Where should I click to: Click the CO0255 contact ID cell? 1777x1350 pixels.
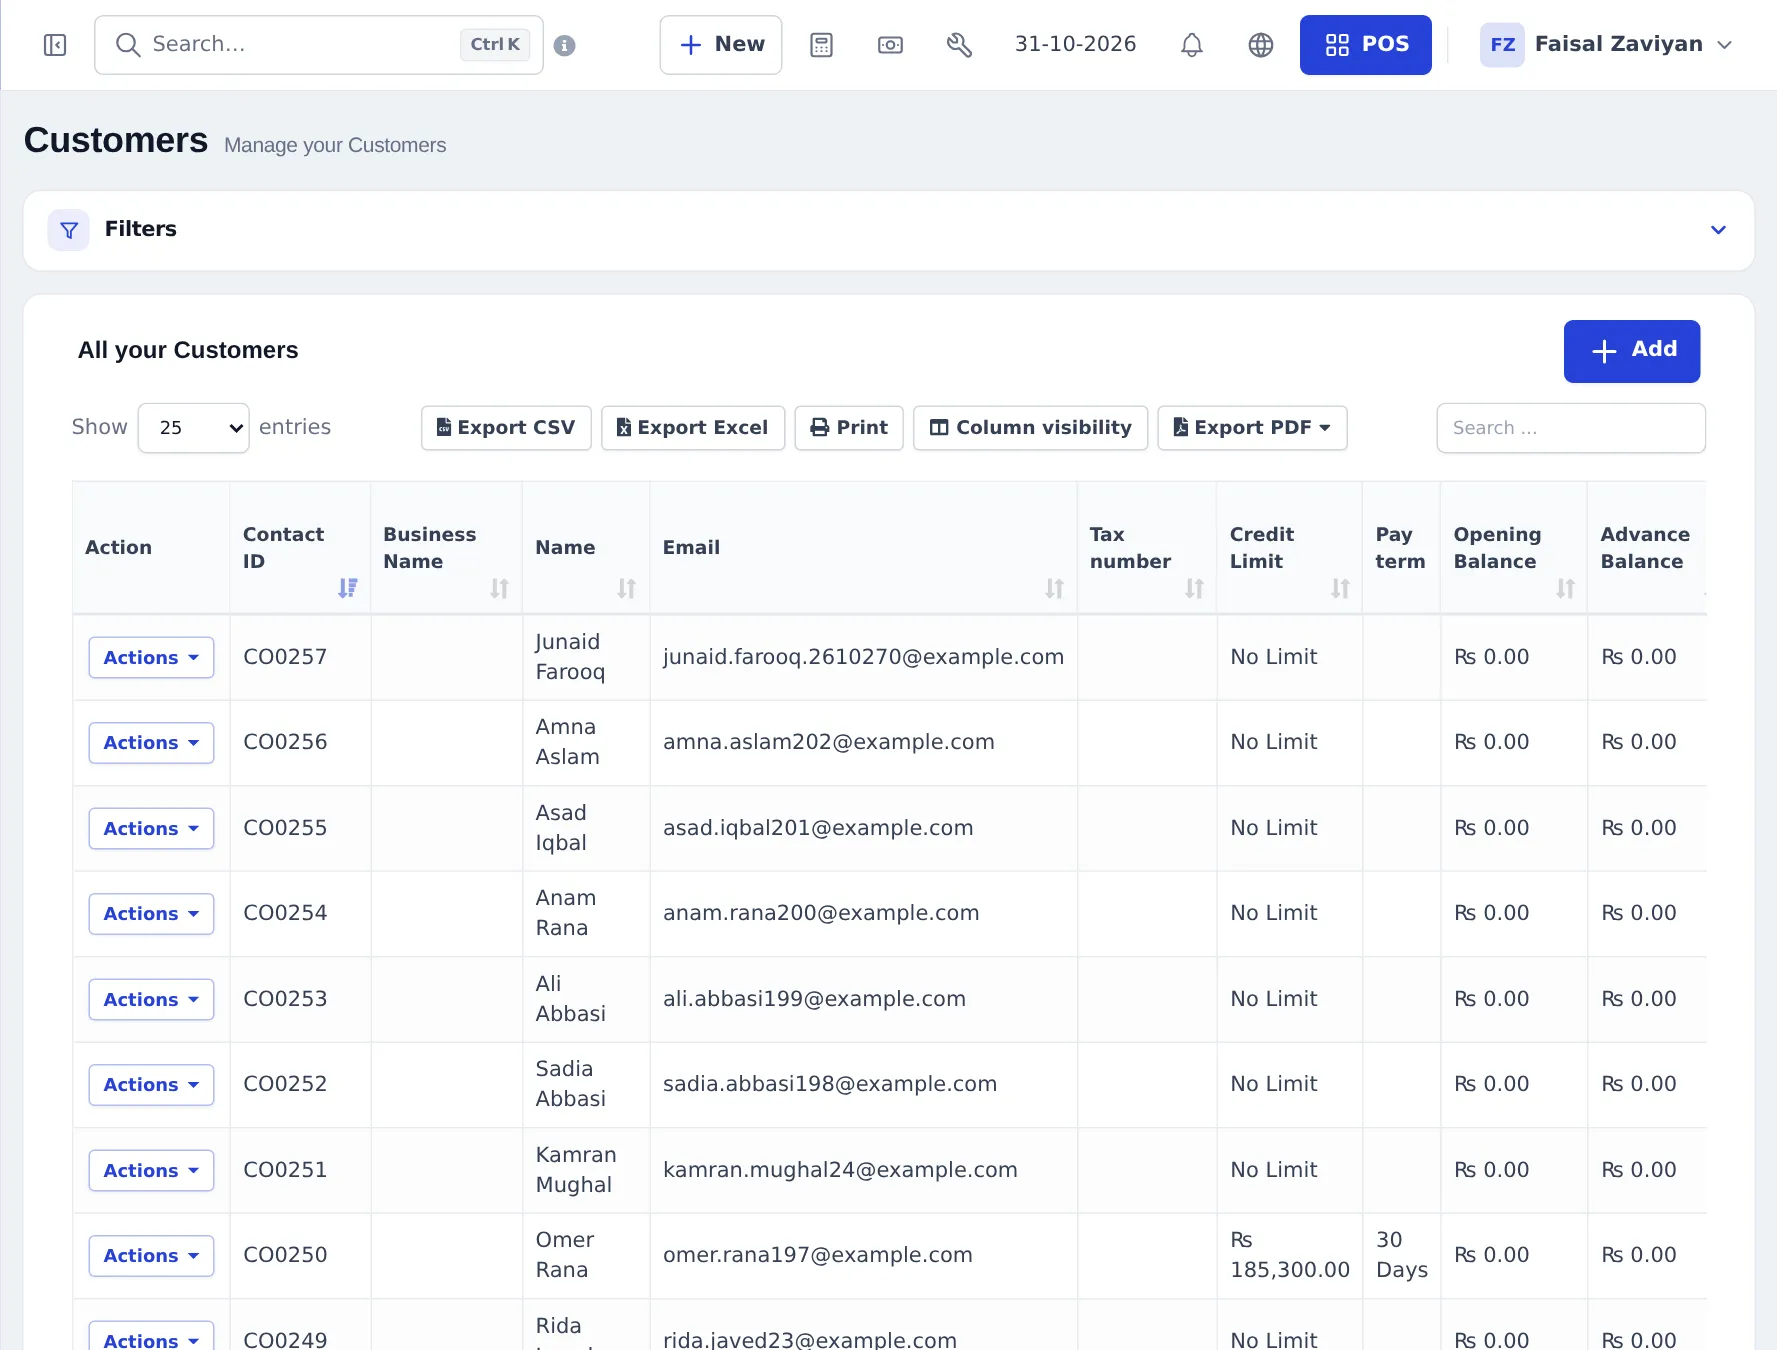[300, 828]
